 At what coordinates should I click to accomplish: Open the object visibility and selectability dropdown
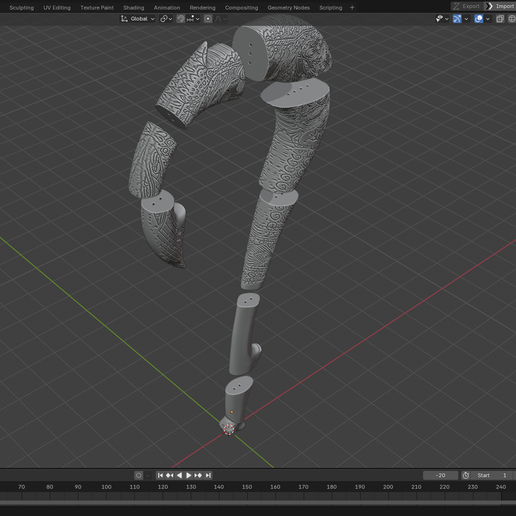(x=442, y=19)
